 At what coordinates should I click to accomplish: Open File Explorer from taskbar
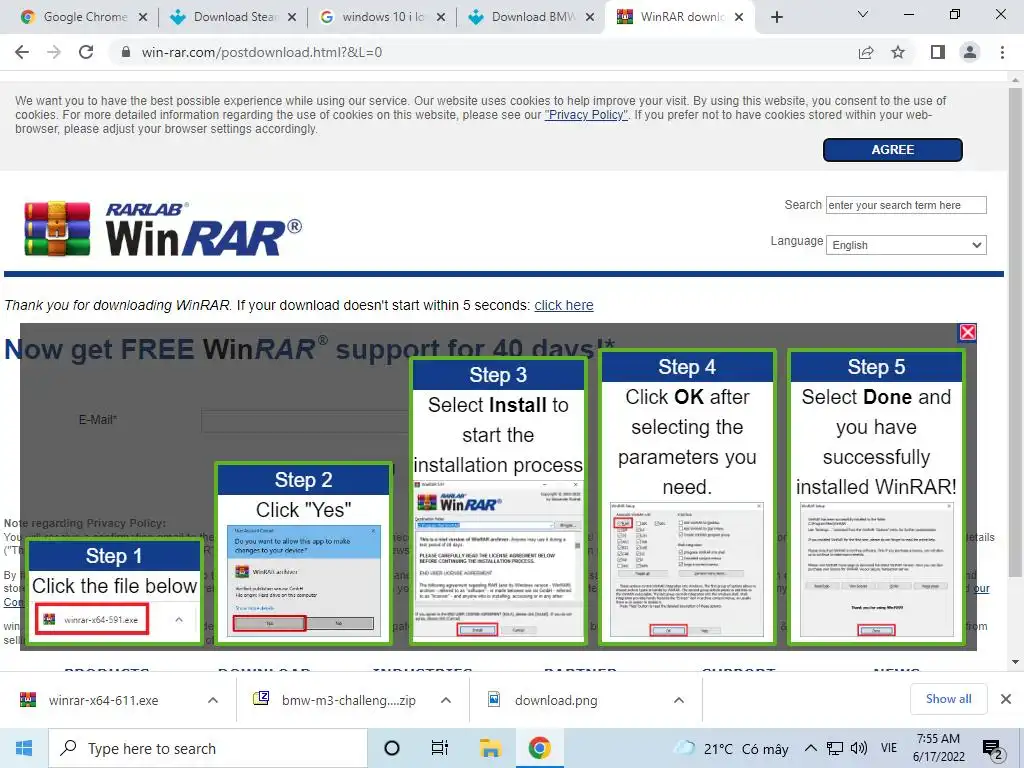pos(490,748)
